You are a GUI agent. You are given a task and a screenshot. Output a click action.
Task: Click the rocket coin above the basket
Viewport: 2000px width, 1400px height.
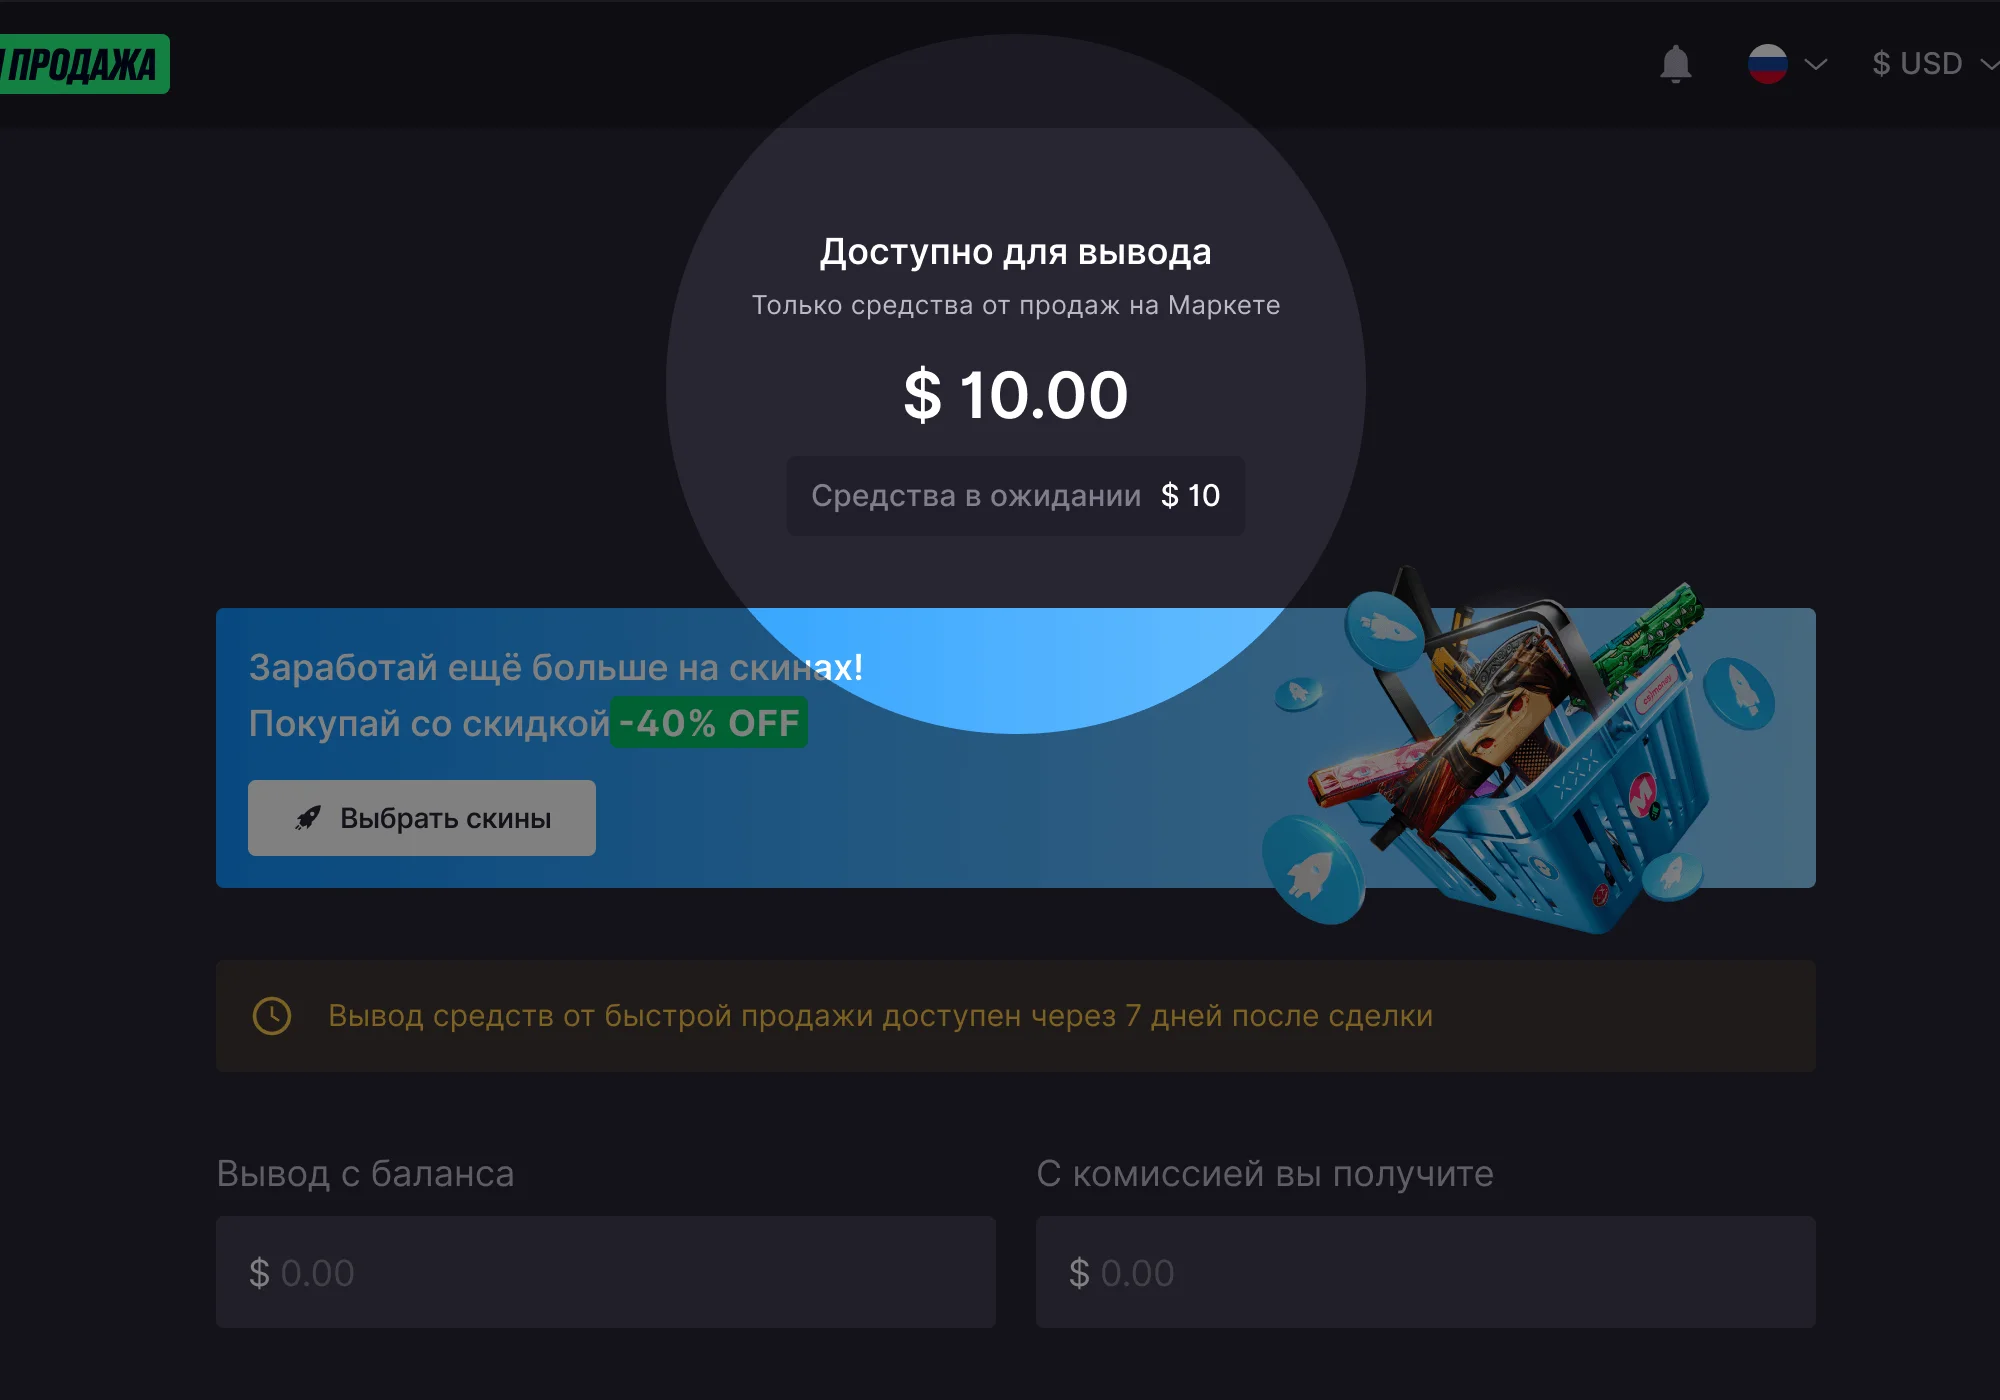click(x=1385, y=630)
